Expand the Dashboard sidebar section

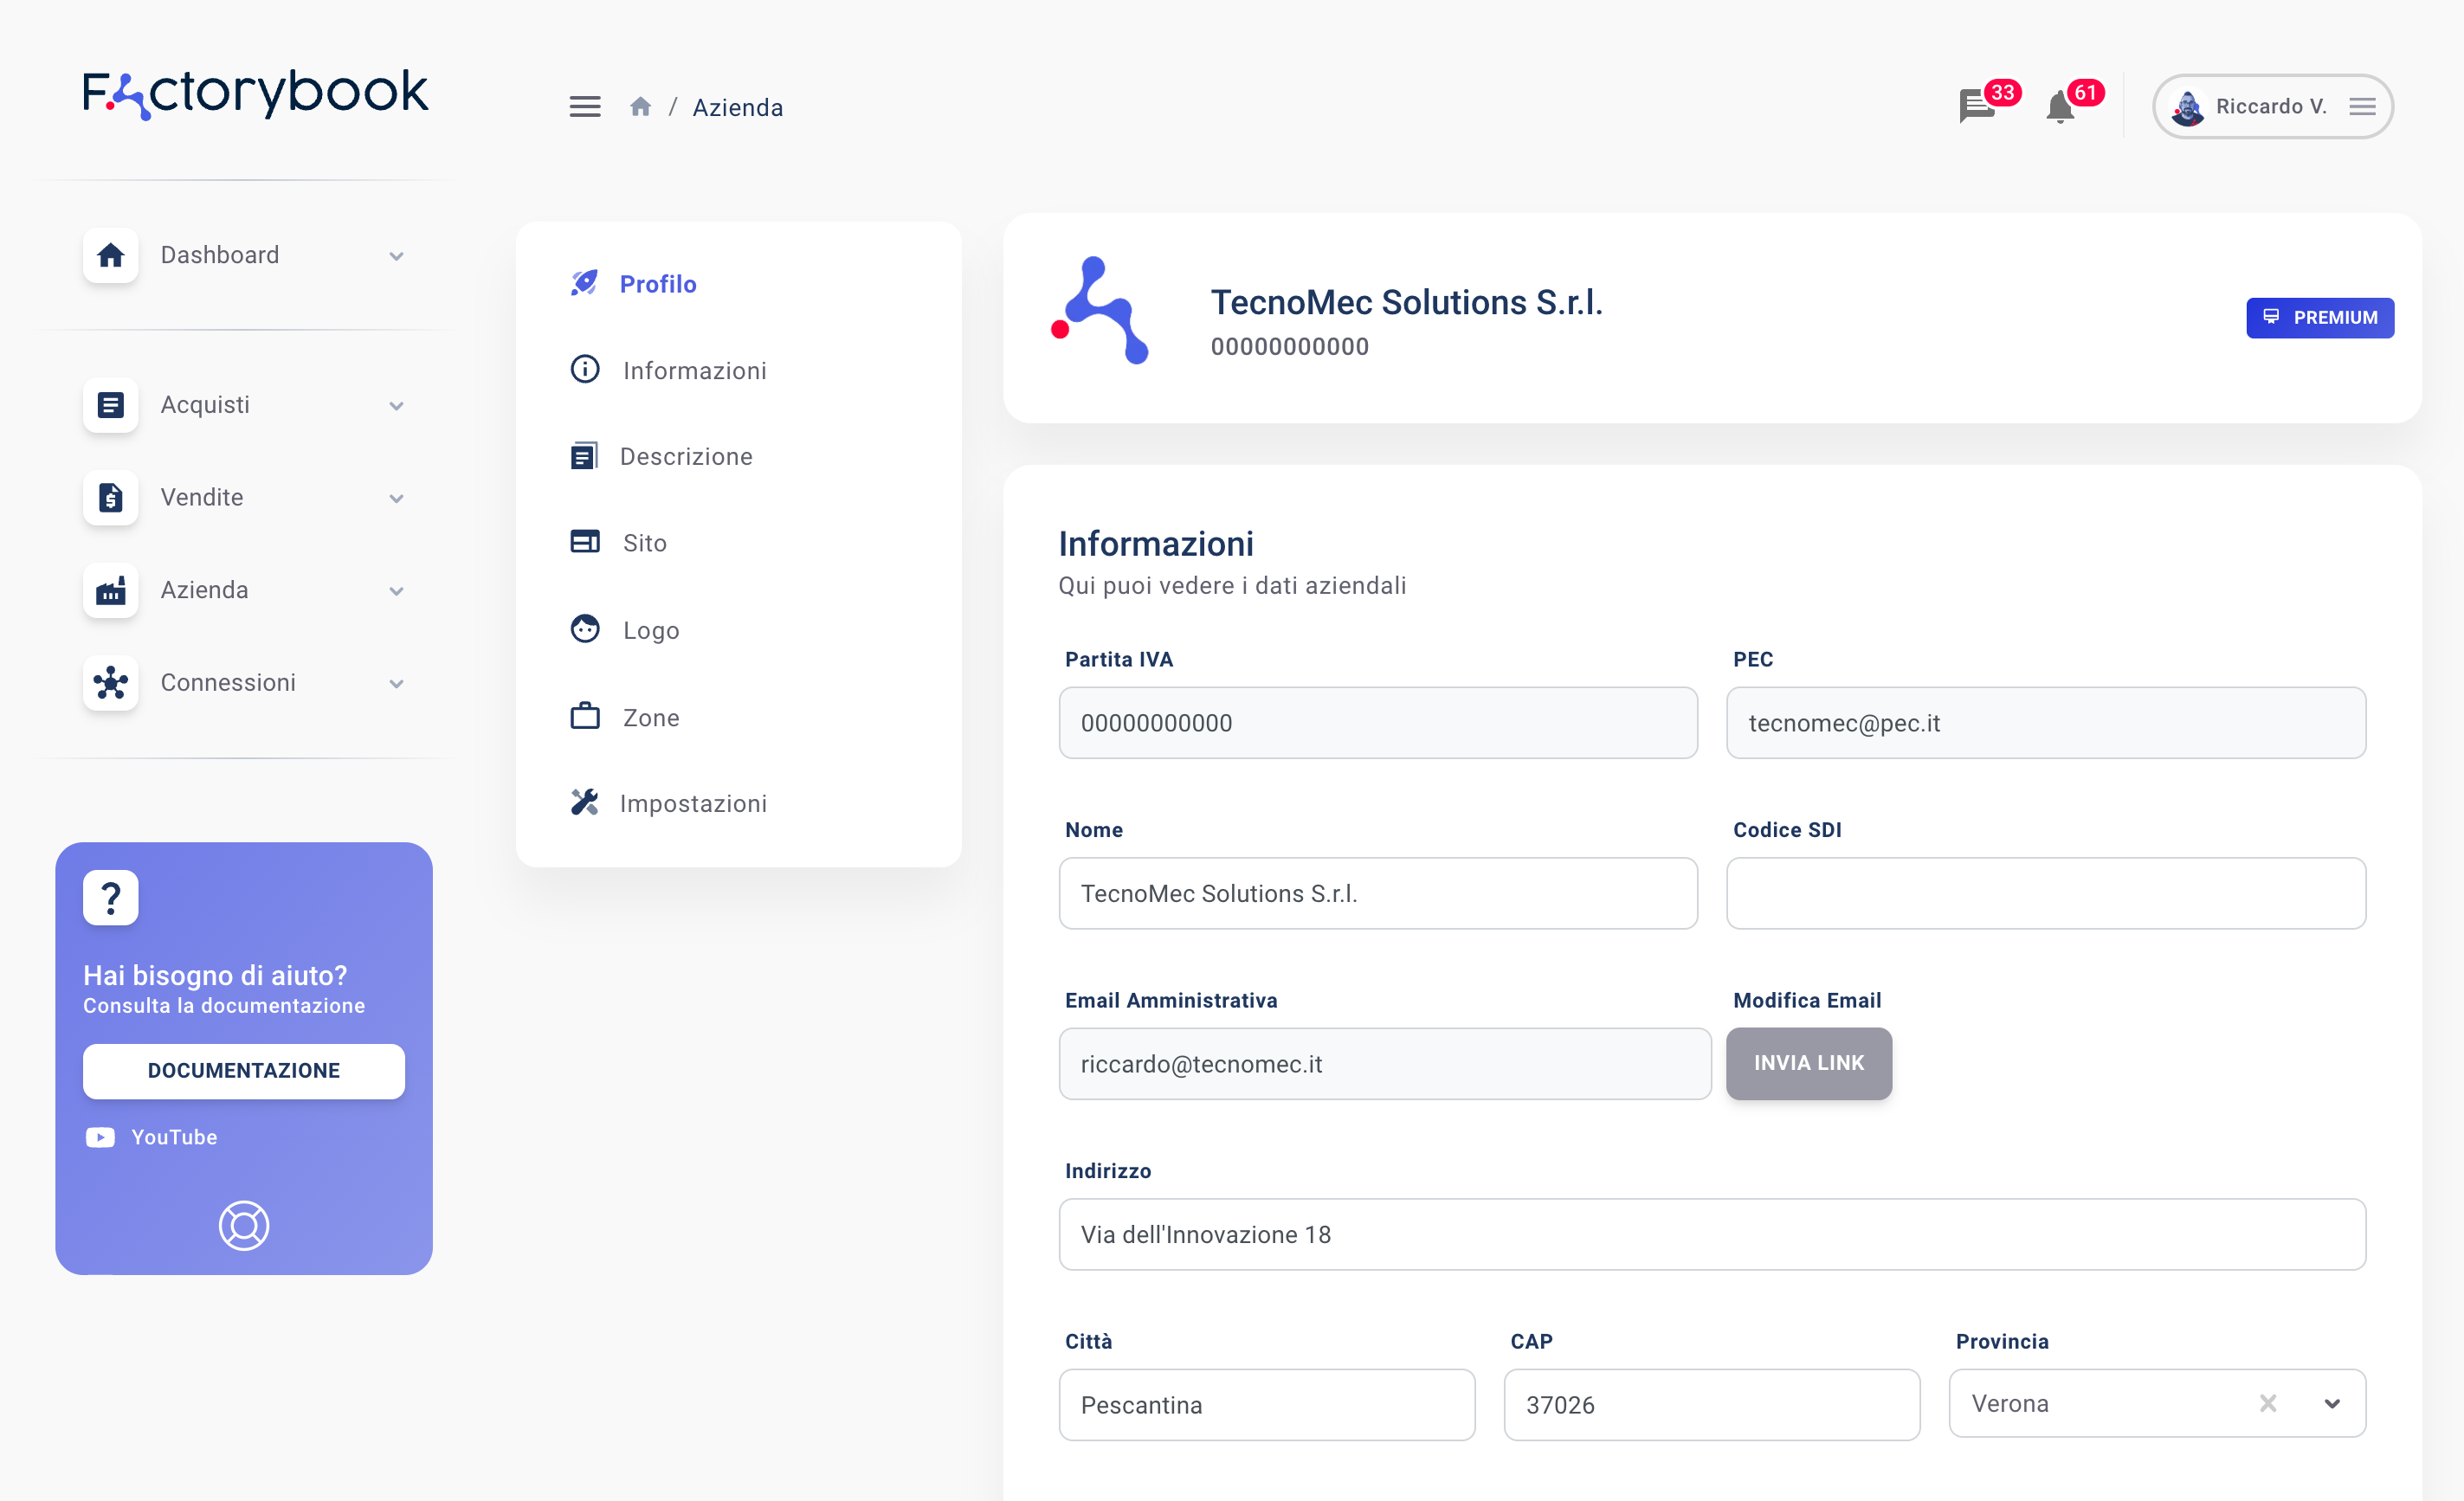coord(396,256)
